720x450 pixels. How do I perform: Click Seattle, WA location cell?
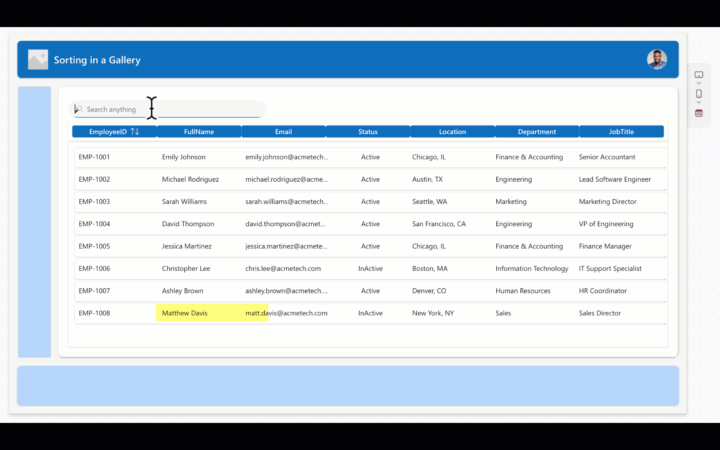click(x=429, y=202)
